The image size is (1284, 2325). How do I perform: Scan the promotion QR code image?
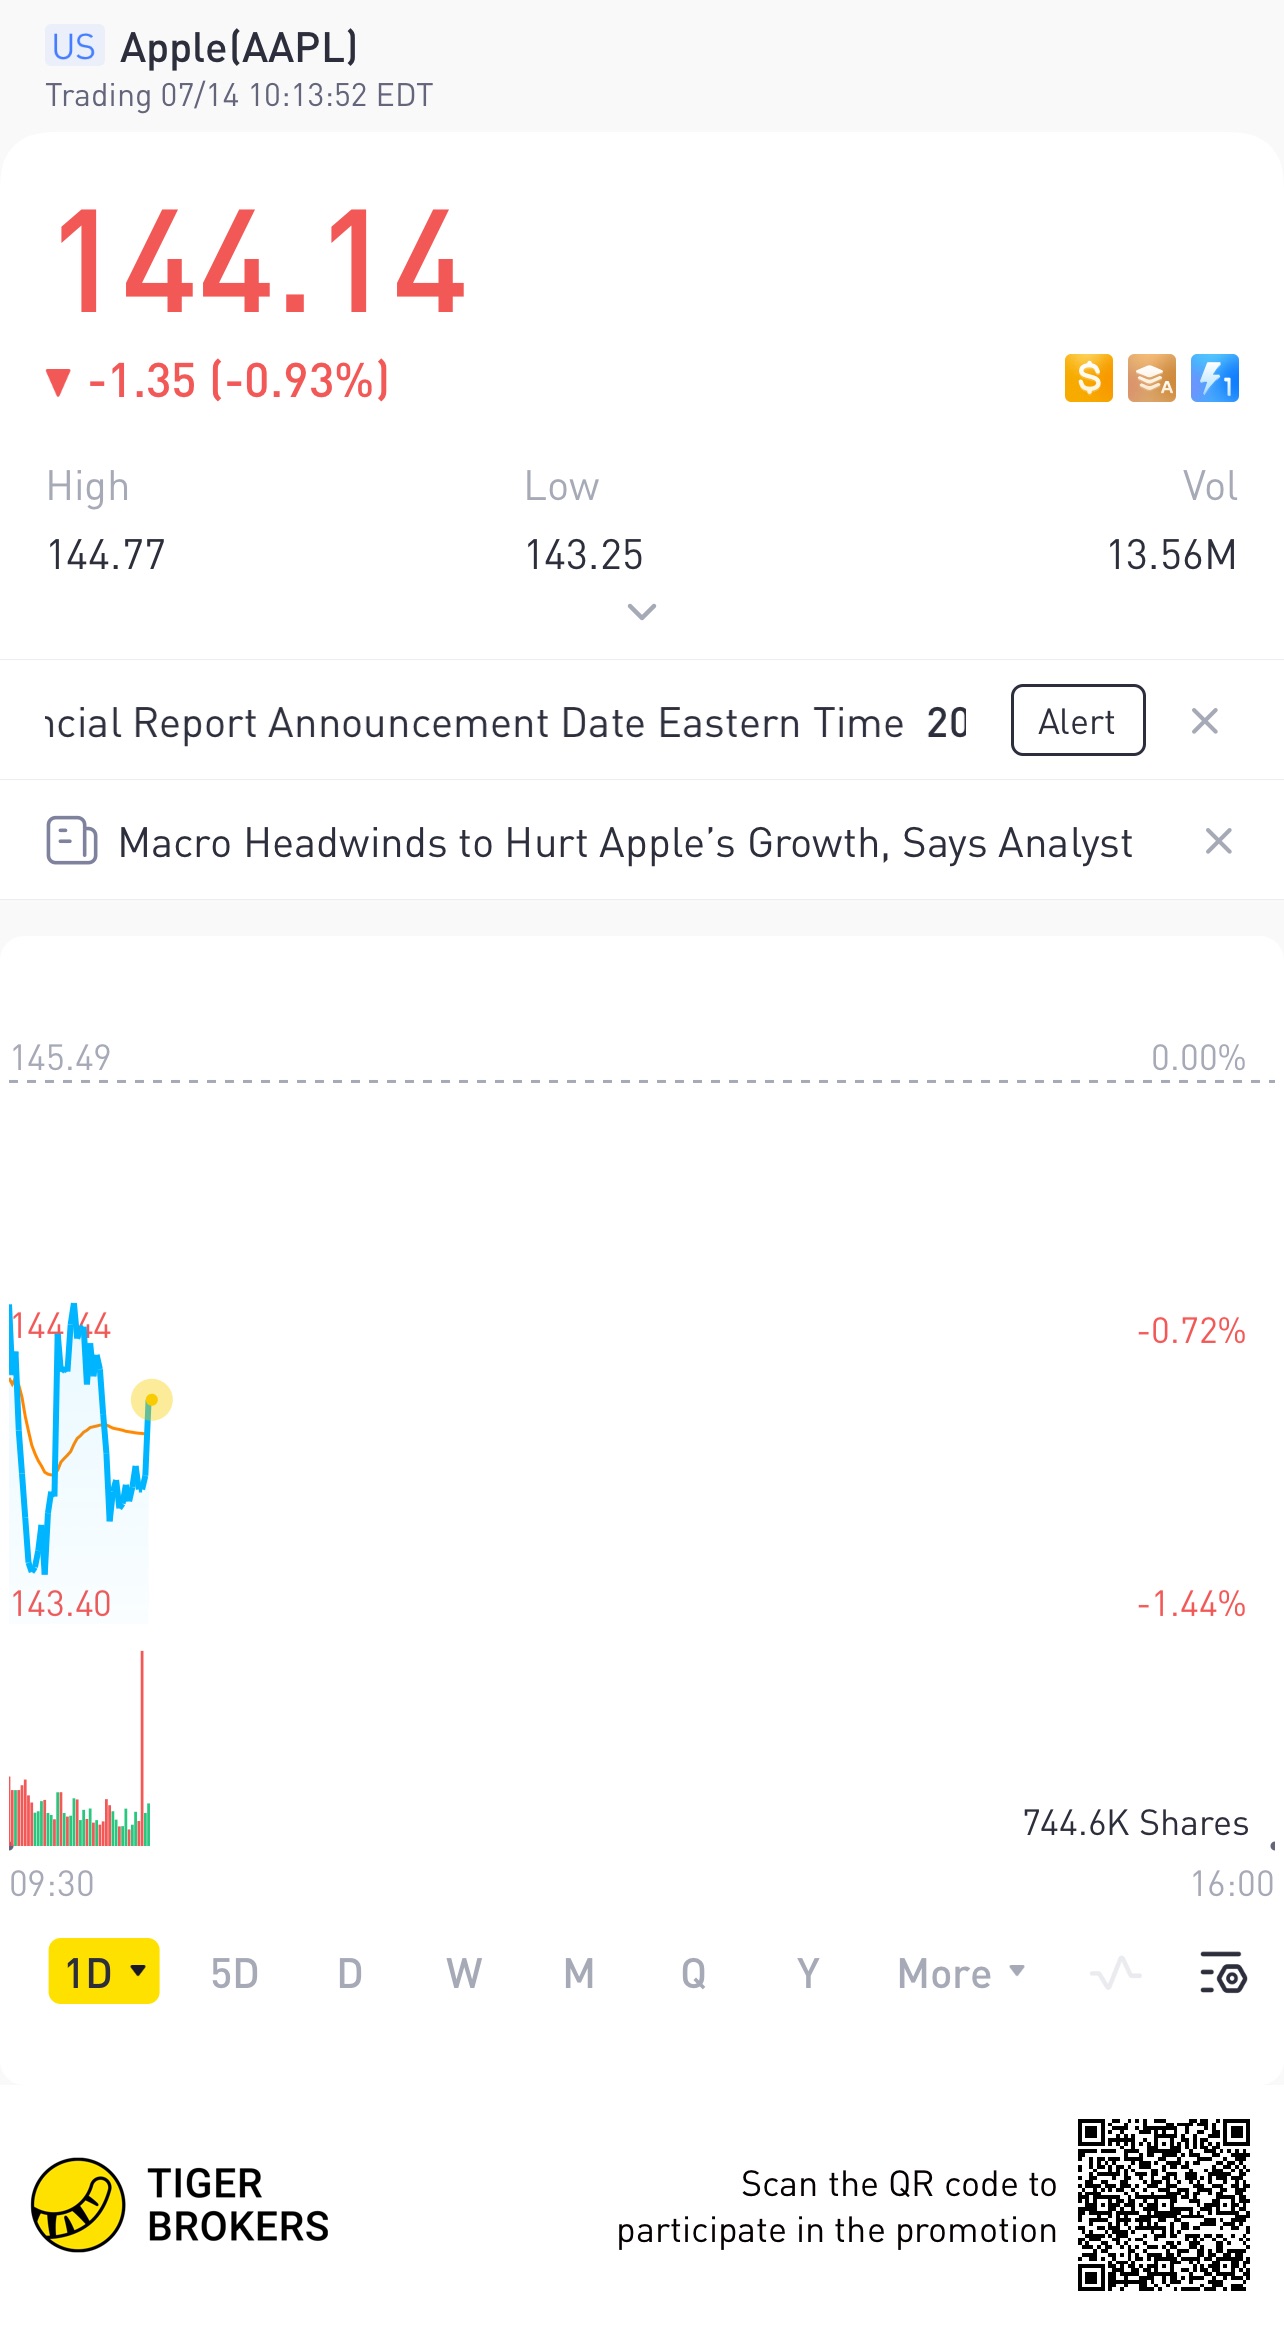1163,2204
